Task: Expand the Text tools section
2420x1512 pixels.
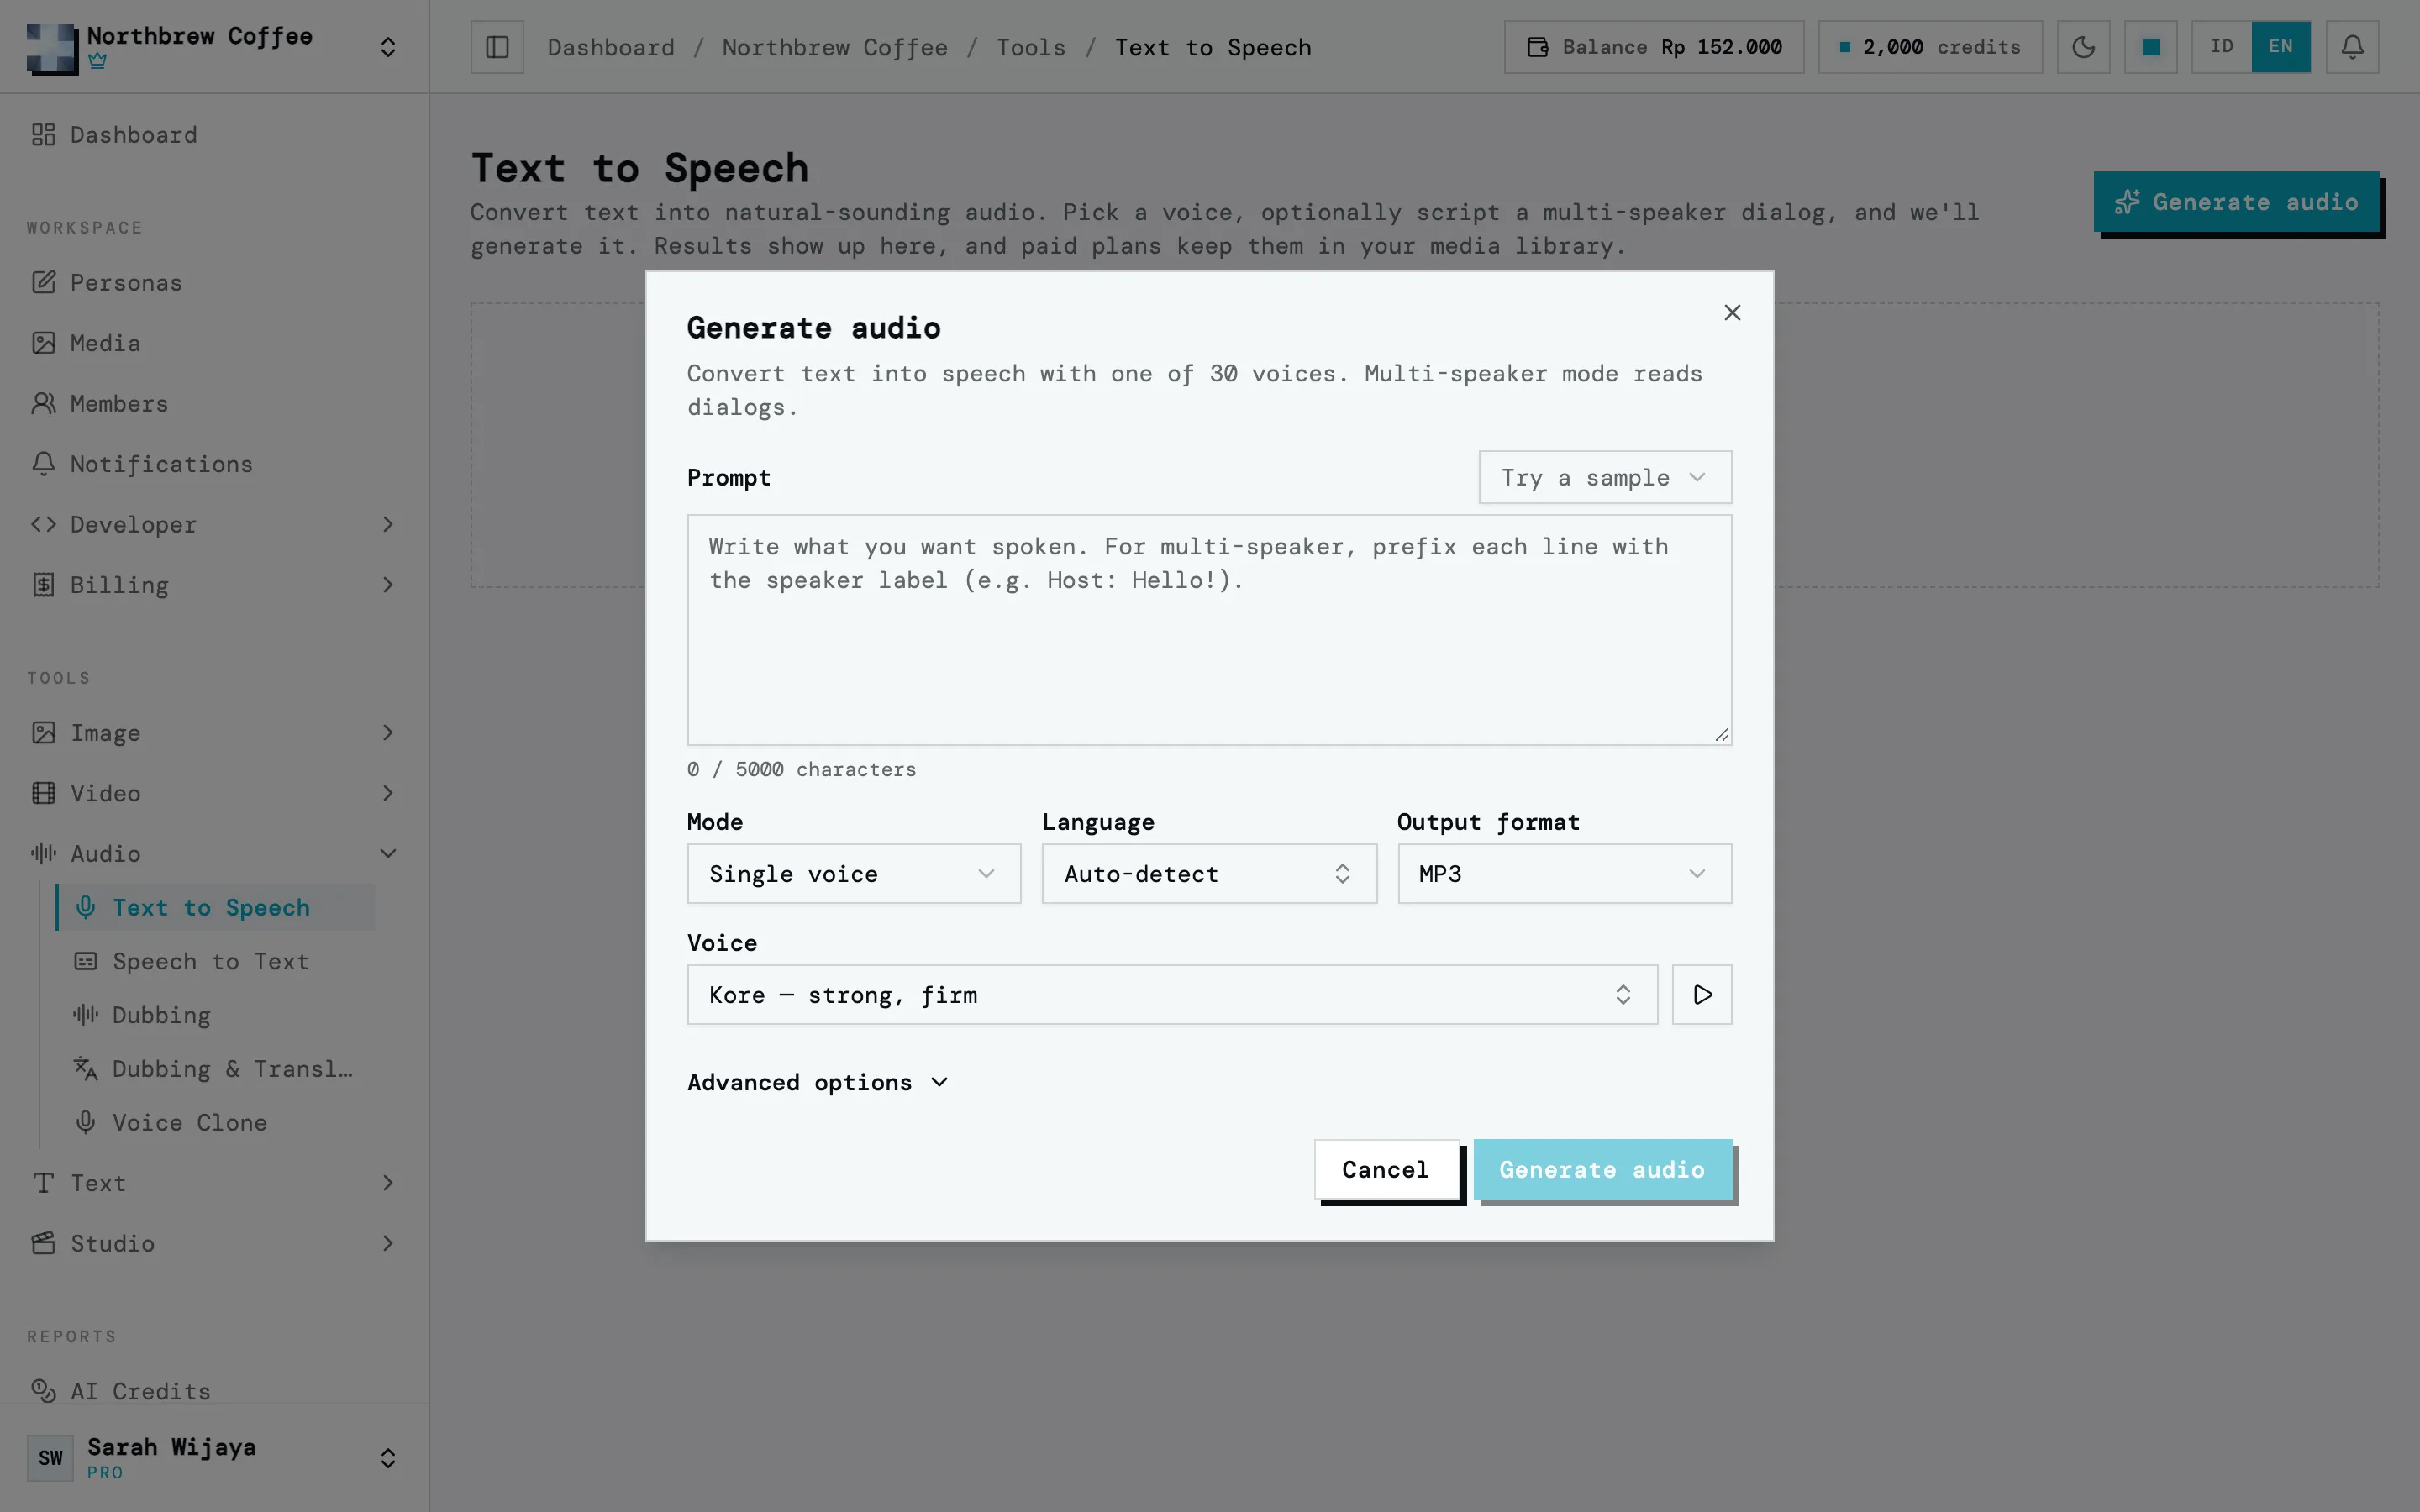Action: pyautogui.click(x=214, y=1183)
